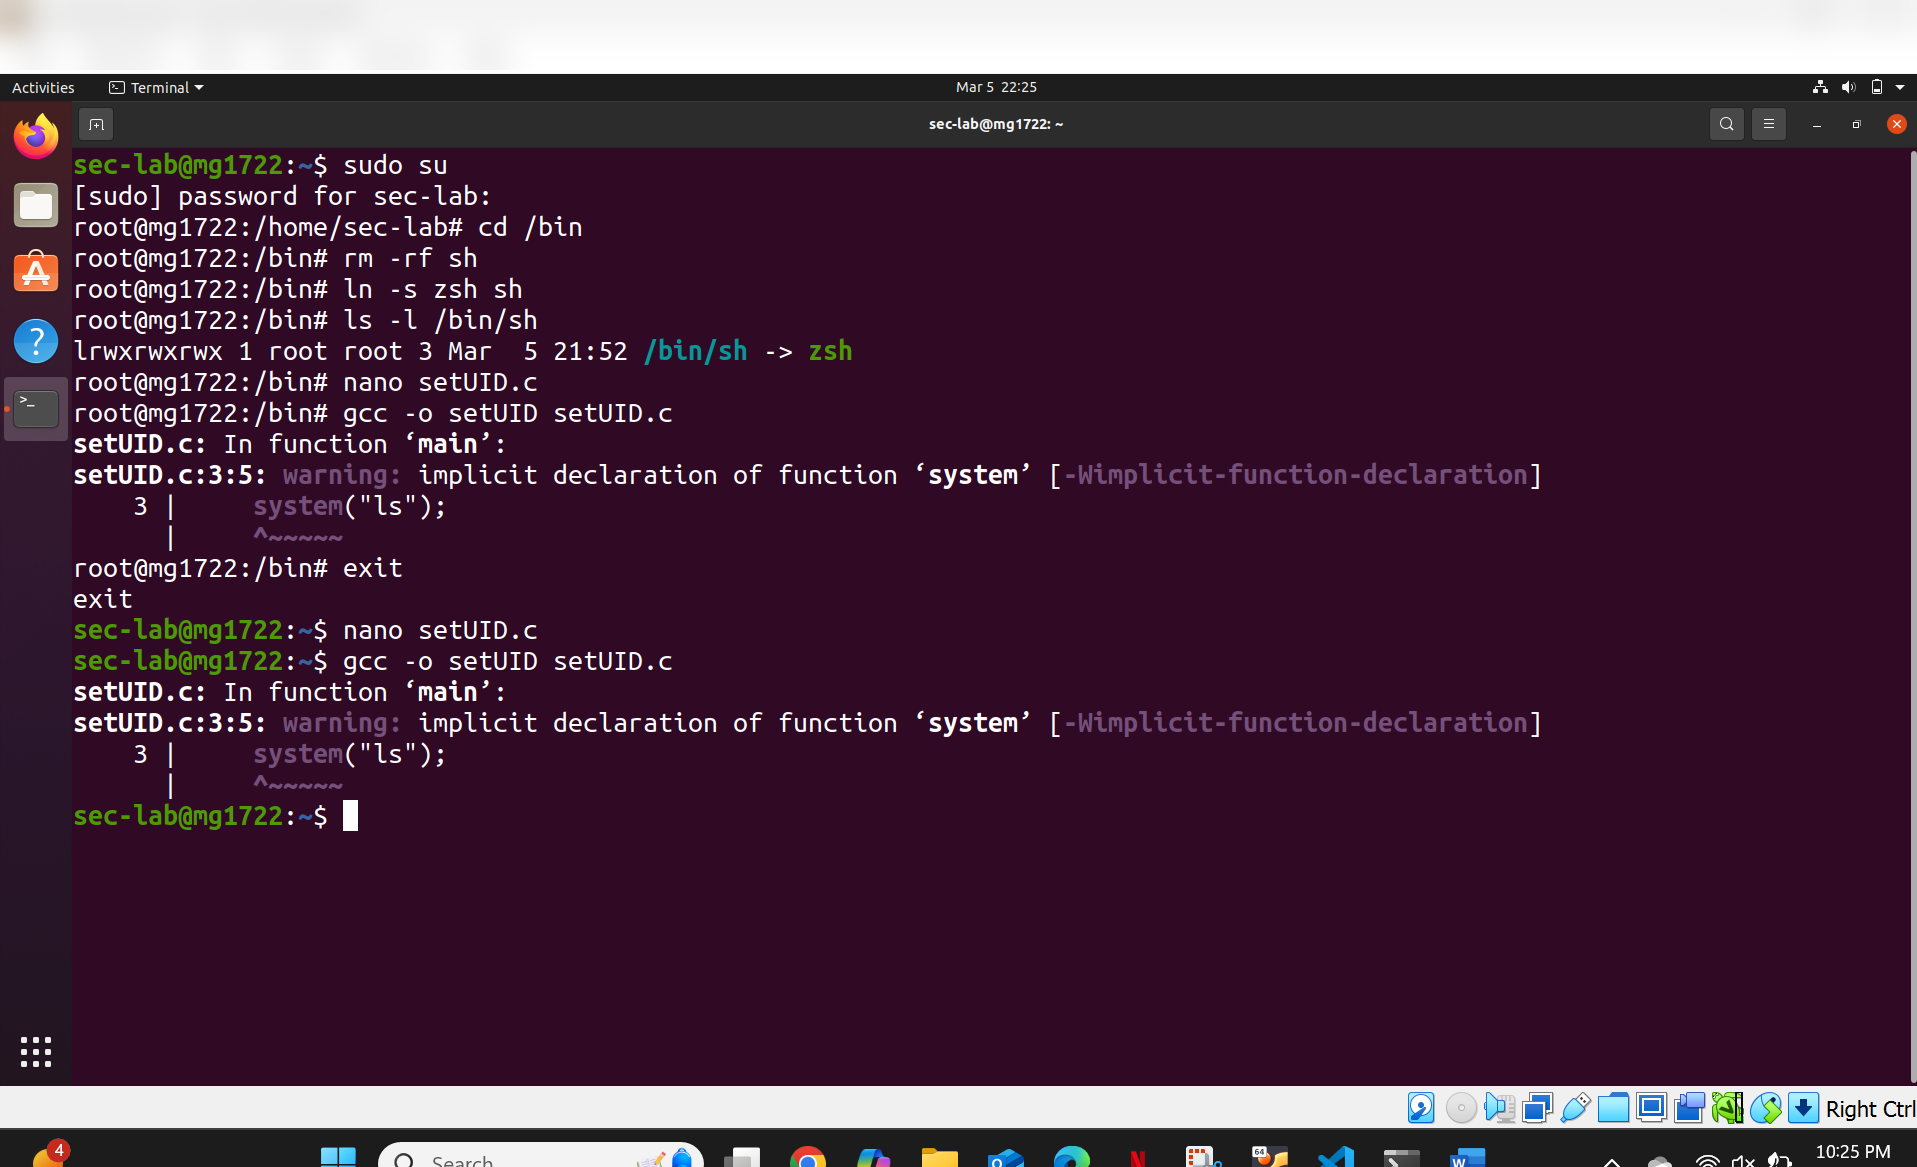Open Firefox from the Ubuntu dock
Viewport: 1917px width, 1167px height.
click(36, 136)
